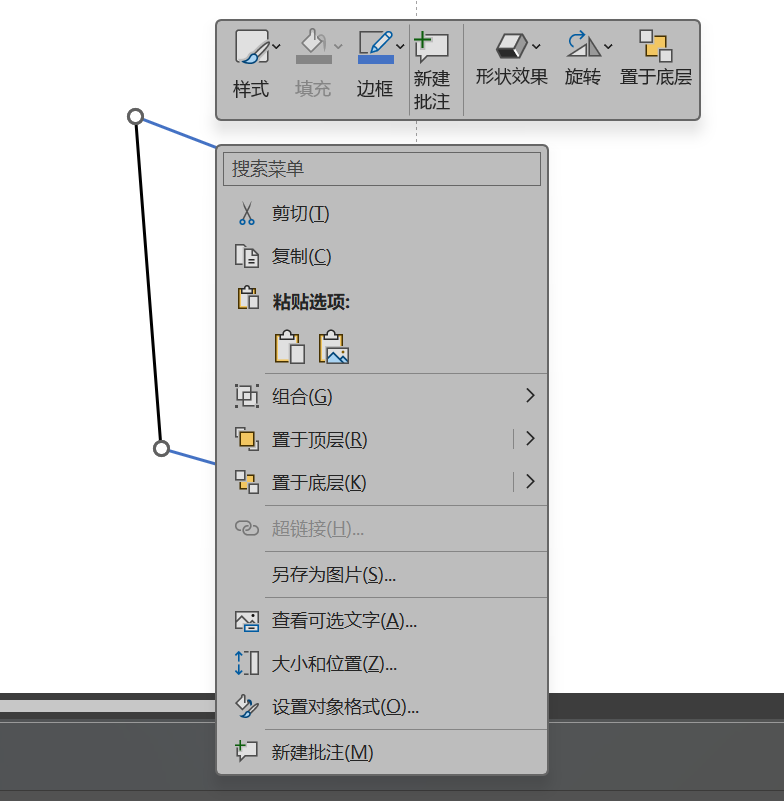The width and height of the screenshot is (784, 801).
Task: Click the scissors cut icon
Action: click(247, 214)
